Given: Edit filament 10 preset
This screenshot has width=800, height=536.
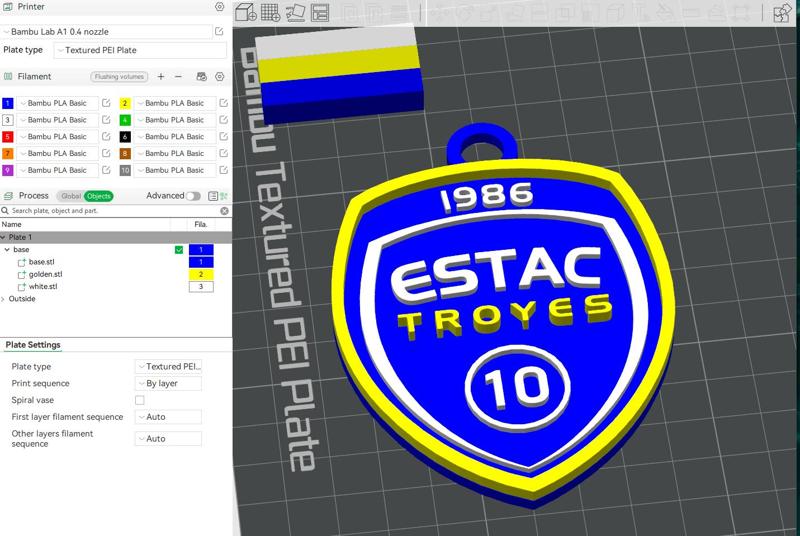Looking at the screenshot, I should point(223,170).
